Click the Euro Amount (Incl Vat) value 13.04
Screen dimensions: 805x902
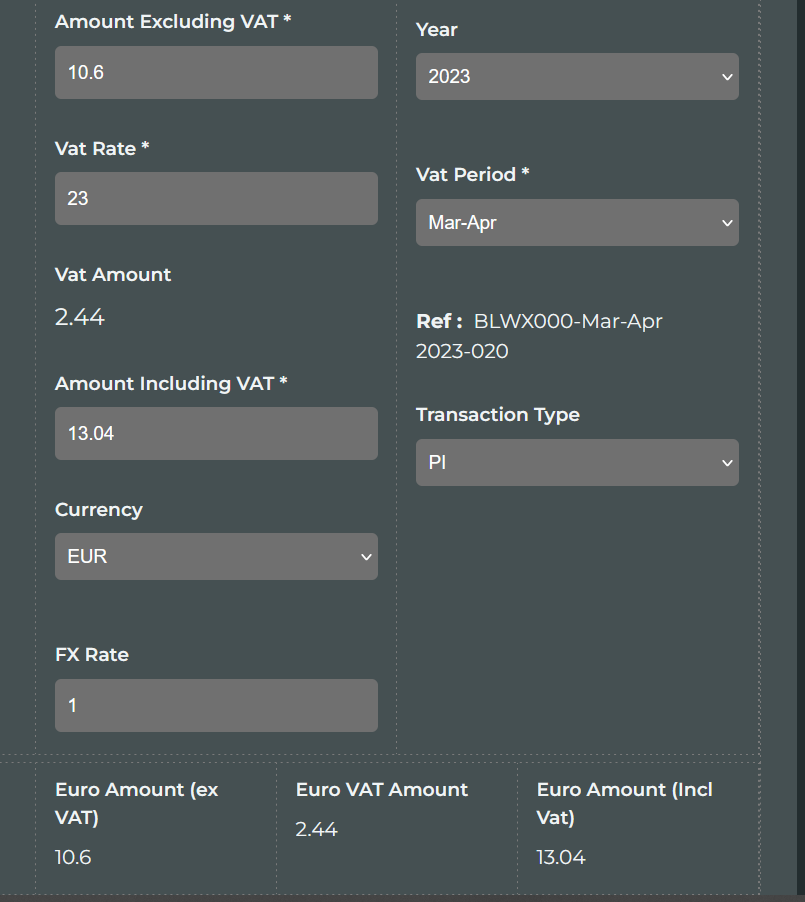click(561, 857)
